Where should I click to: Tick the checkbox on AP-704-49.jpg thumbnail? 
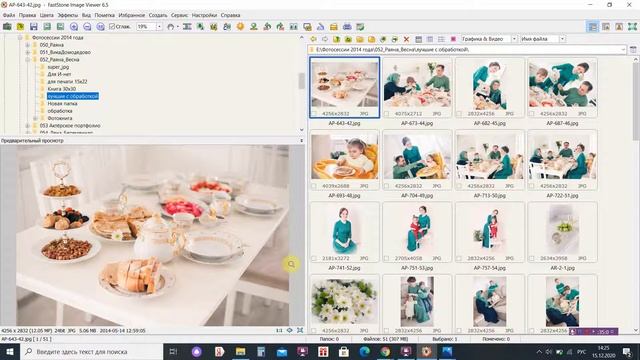(x=387, y=186)
